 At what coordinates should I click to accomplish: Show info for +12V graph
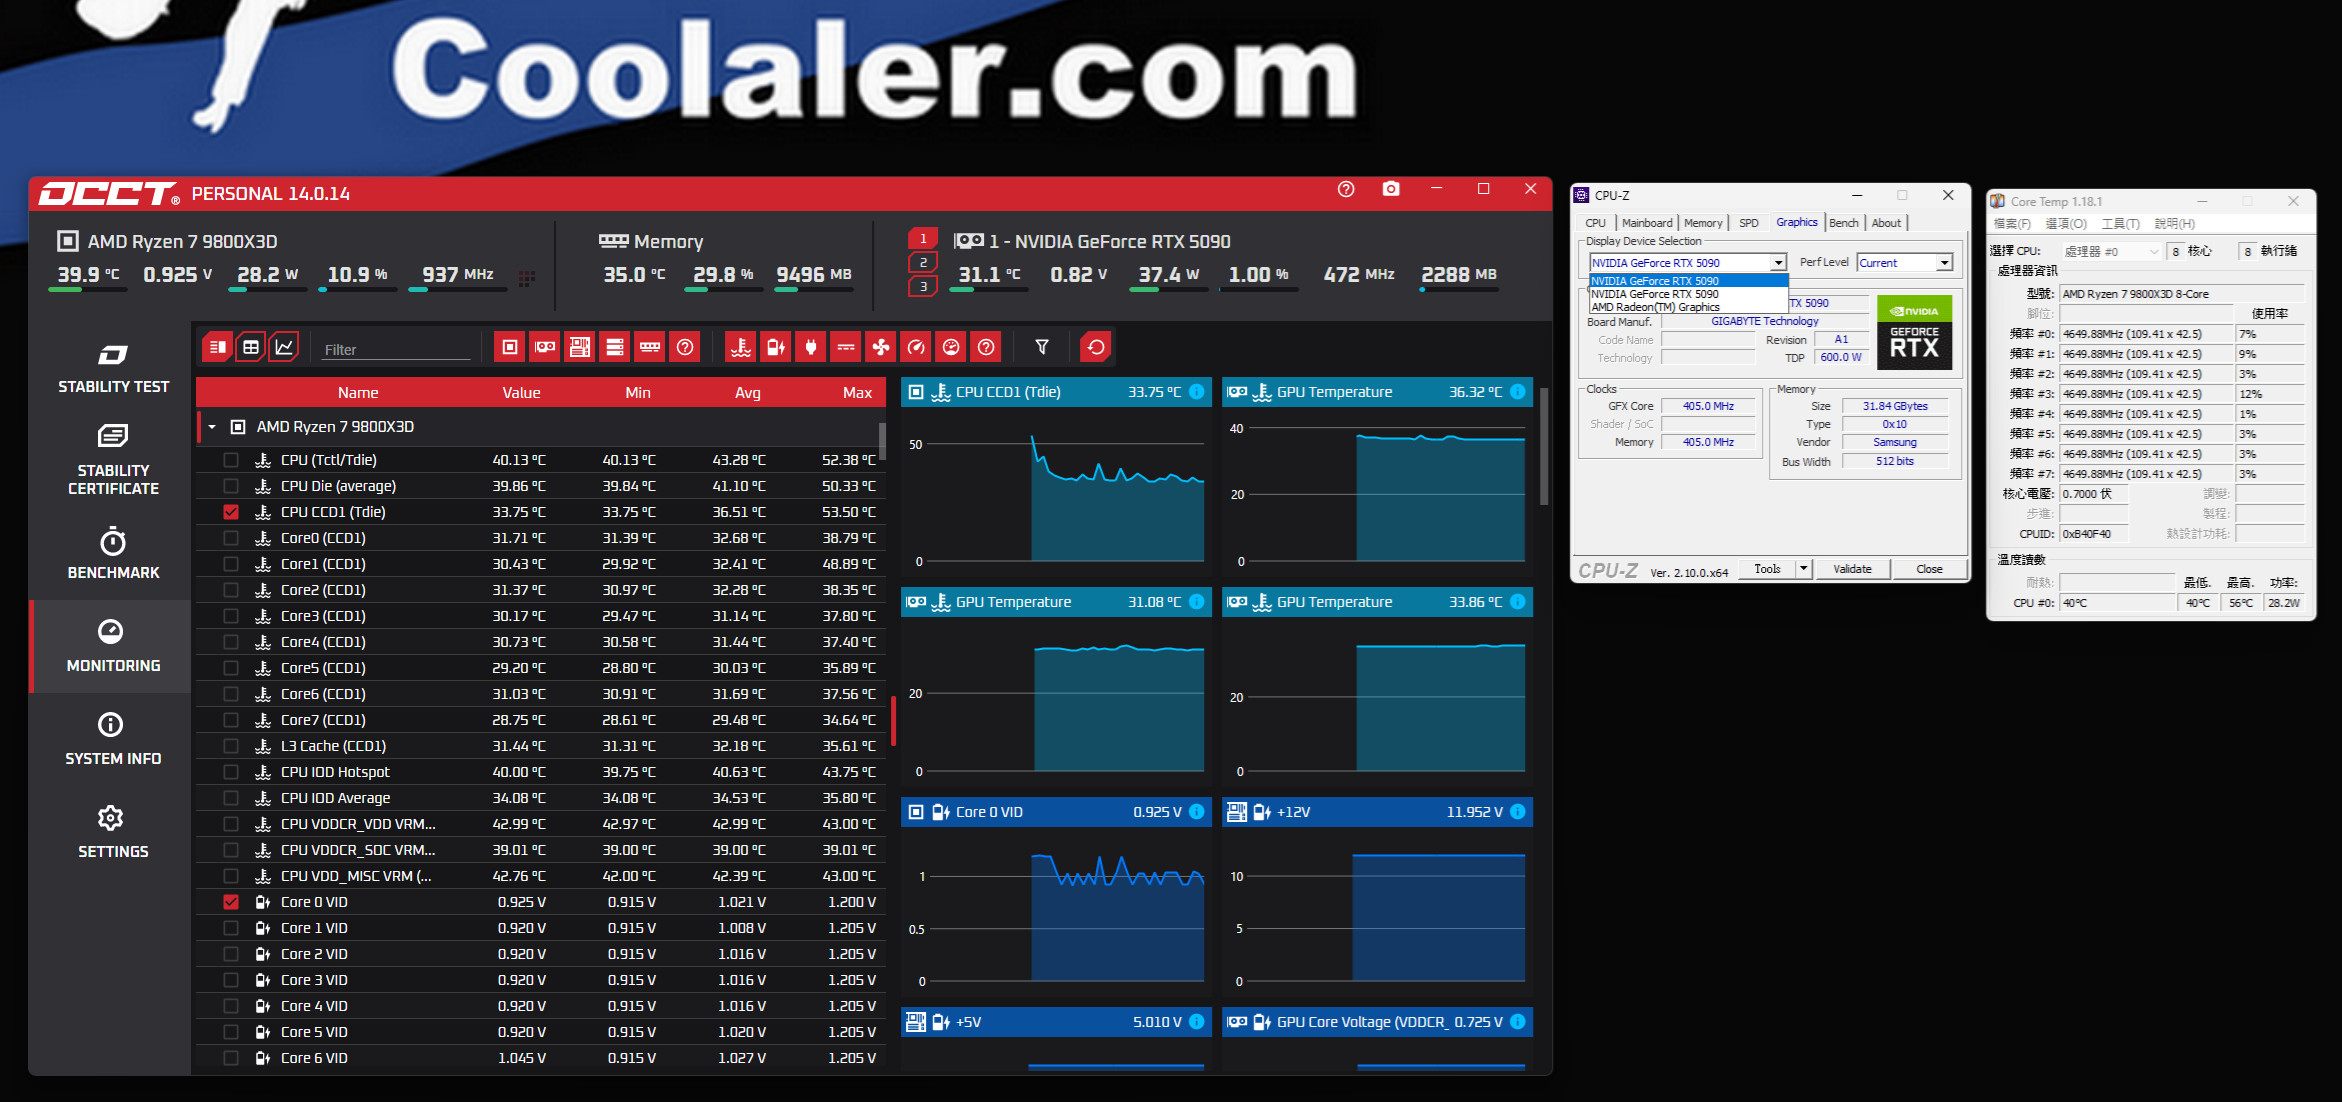[1517, 812]
